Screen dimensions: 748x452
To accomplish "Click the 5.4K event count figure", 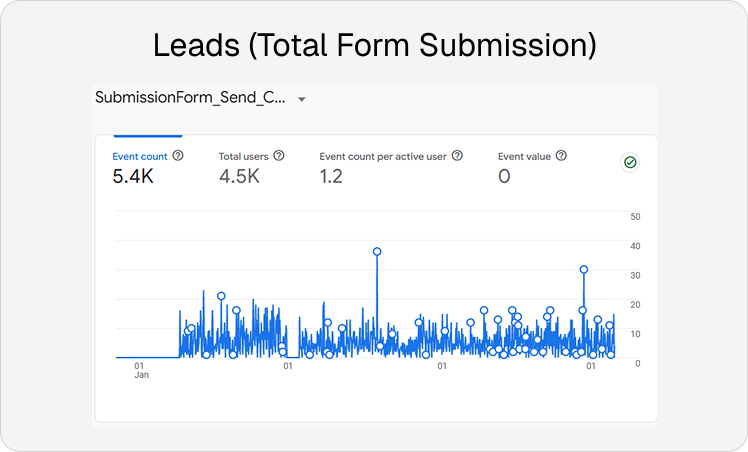I will click(x=134, y=177).
